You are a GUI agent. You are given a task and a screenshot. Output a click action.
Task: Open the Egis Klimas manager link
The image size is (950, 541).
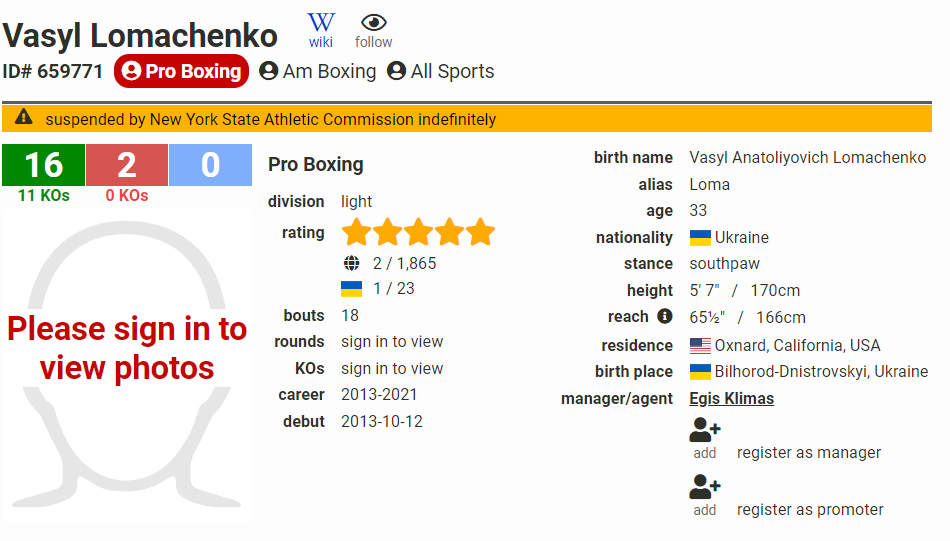pyautogui.click(x=731, y=398)
